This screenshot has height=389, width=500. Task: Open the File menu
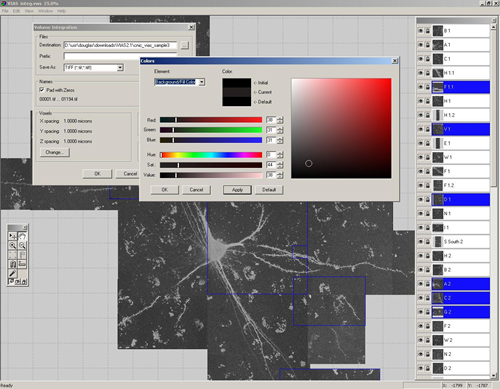click(x=5, y=11)
